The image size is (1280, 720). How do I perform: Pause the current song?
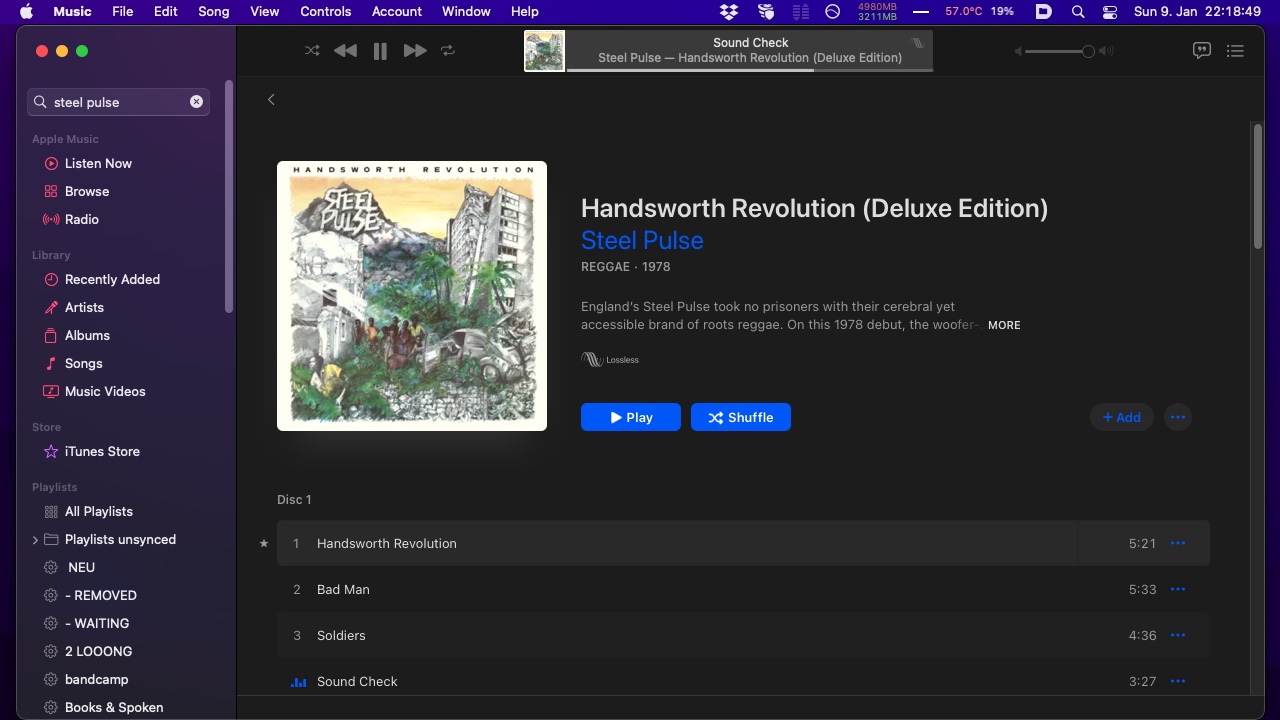(x=380, y=51)
